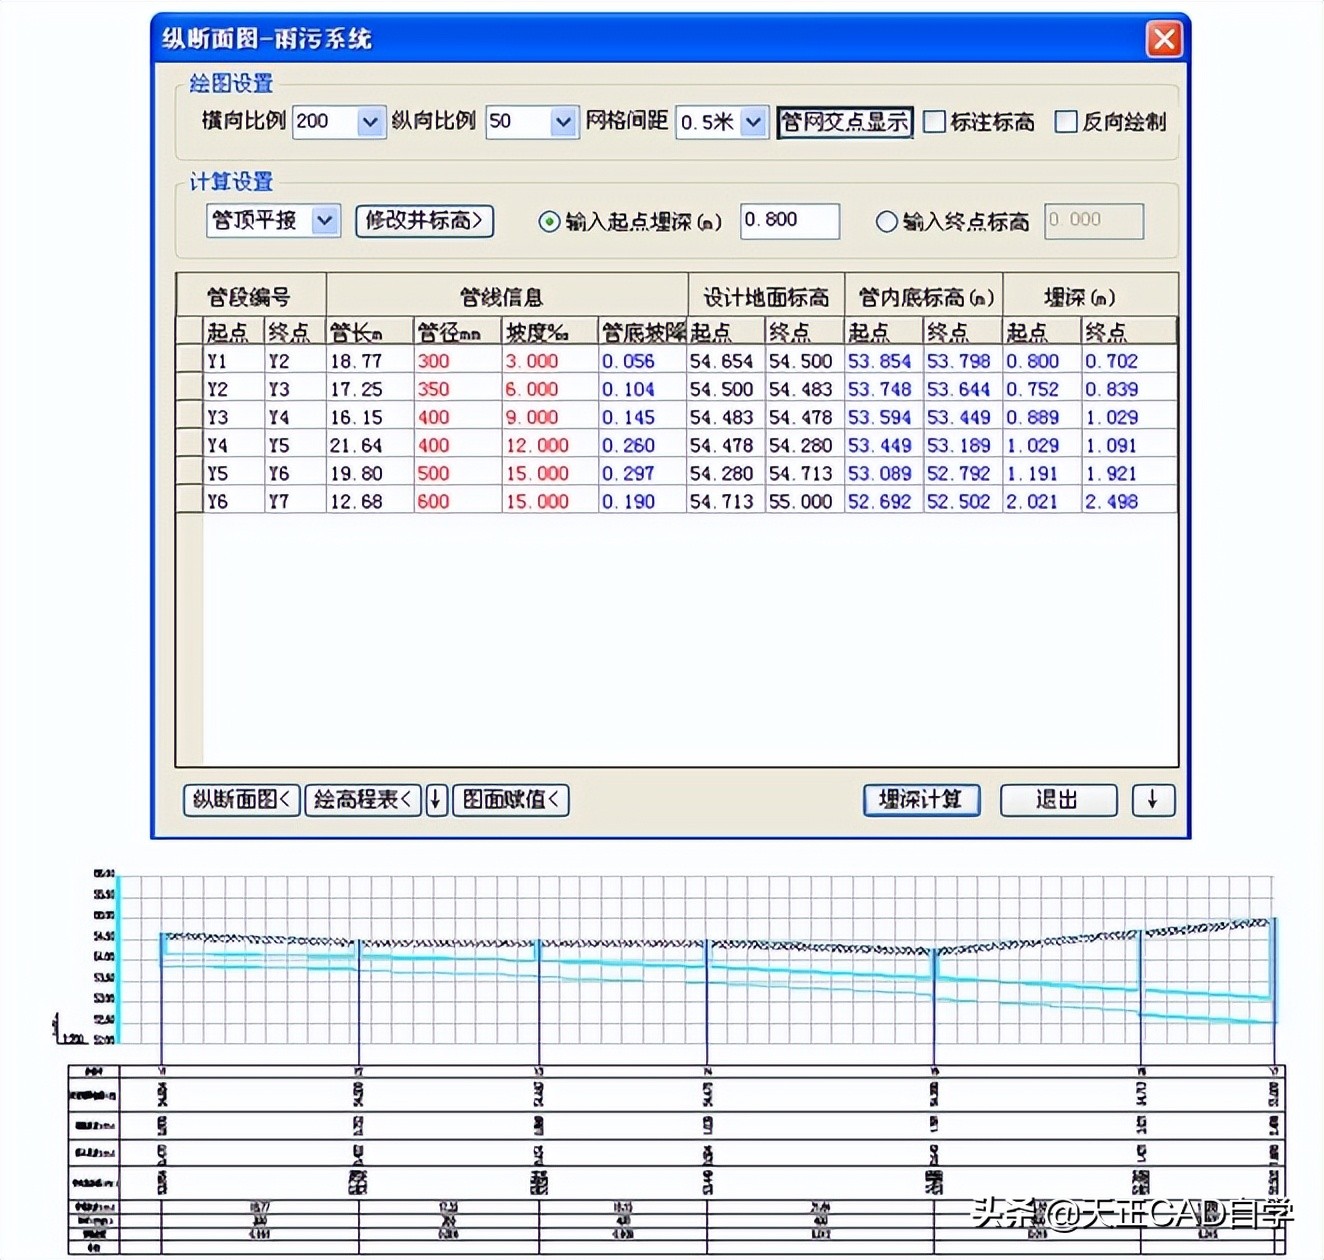Screen dimensions: 1324x1260
Task: Select the 输入终点标高 radio option
Action: (885, 222)
